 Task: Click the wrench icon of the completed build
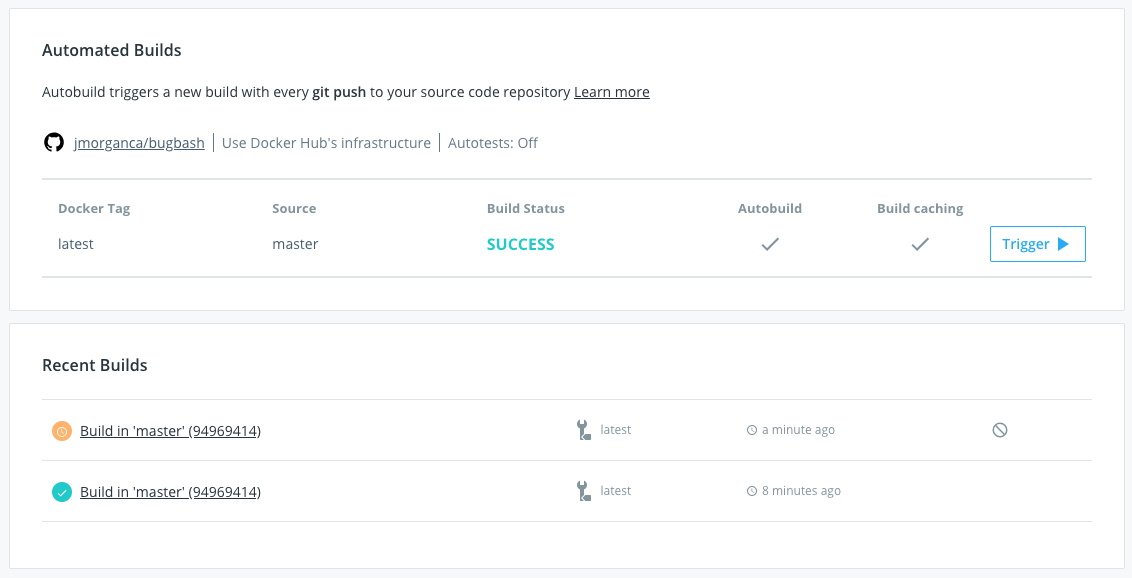(584, 491)
